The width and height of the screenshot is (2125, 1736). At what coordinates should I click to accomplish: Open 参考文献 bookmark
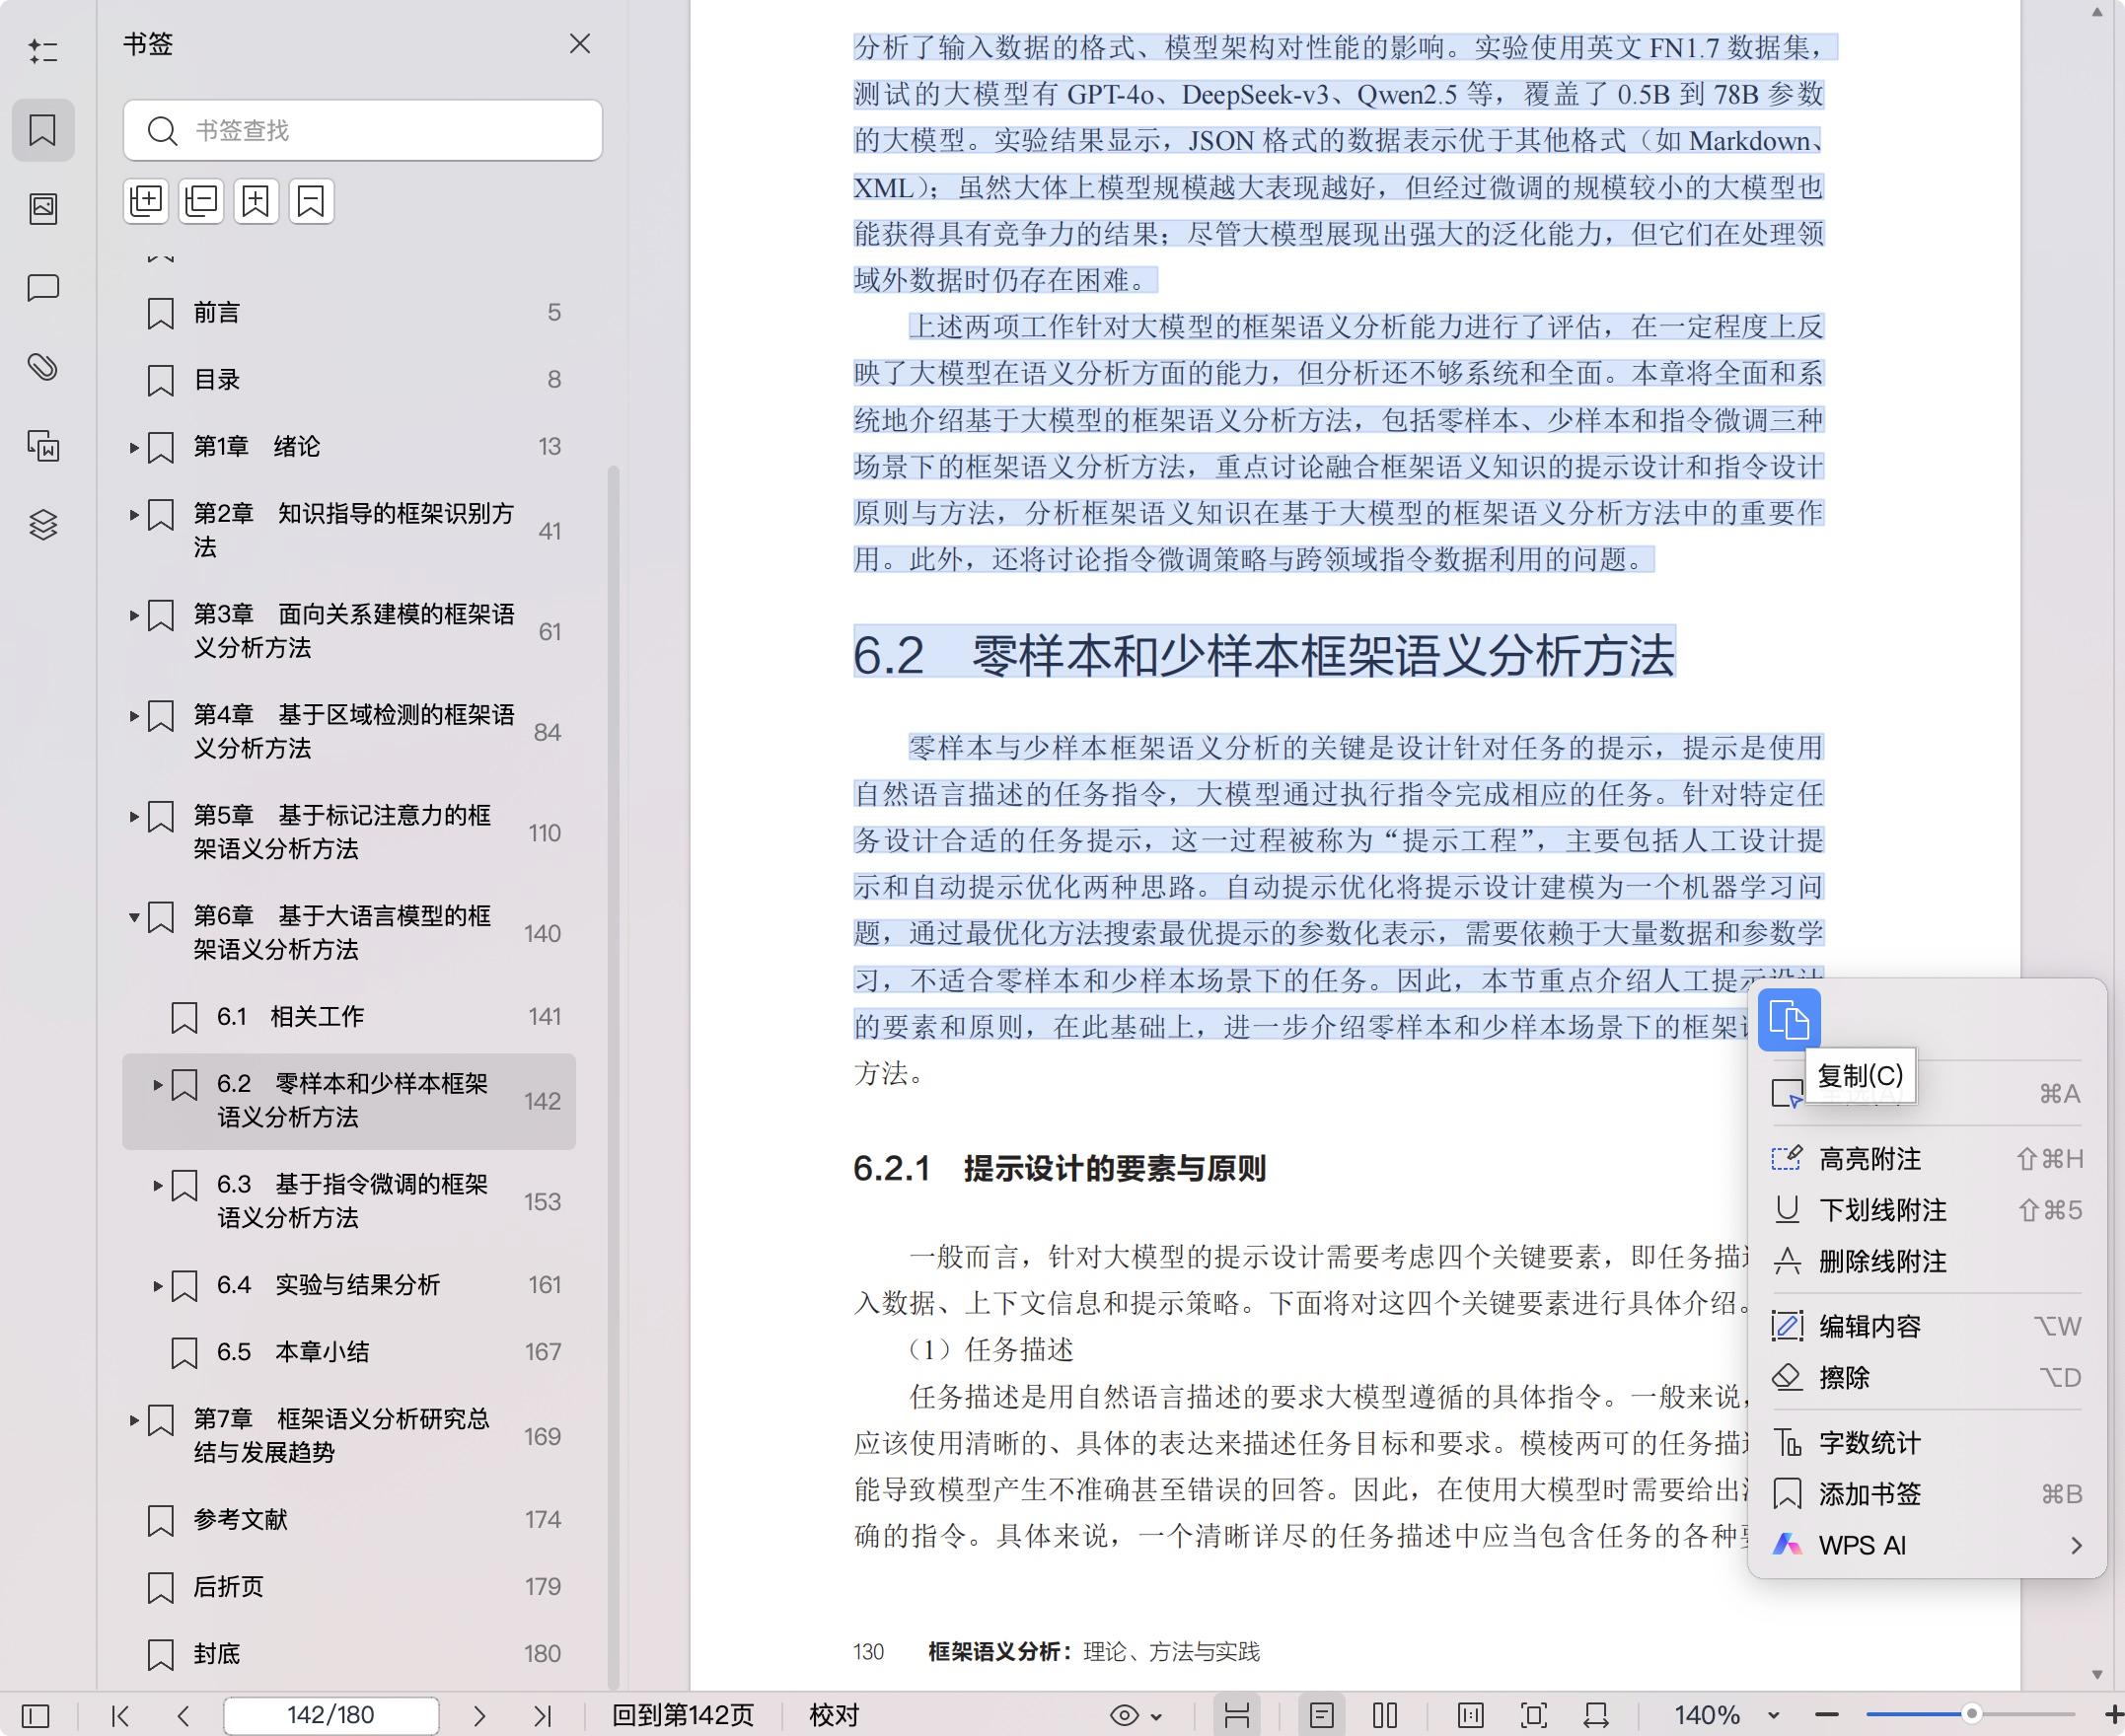coord(349,1520)
